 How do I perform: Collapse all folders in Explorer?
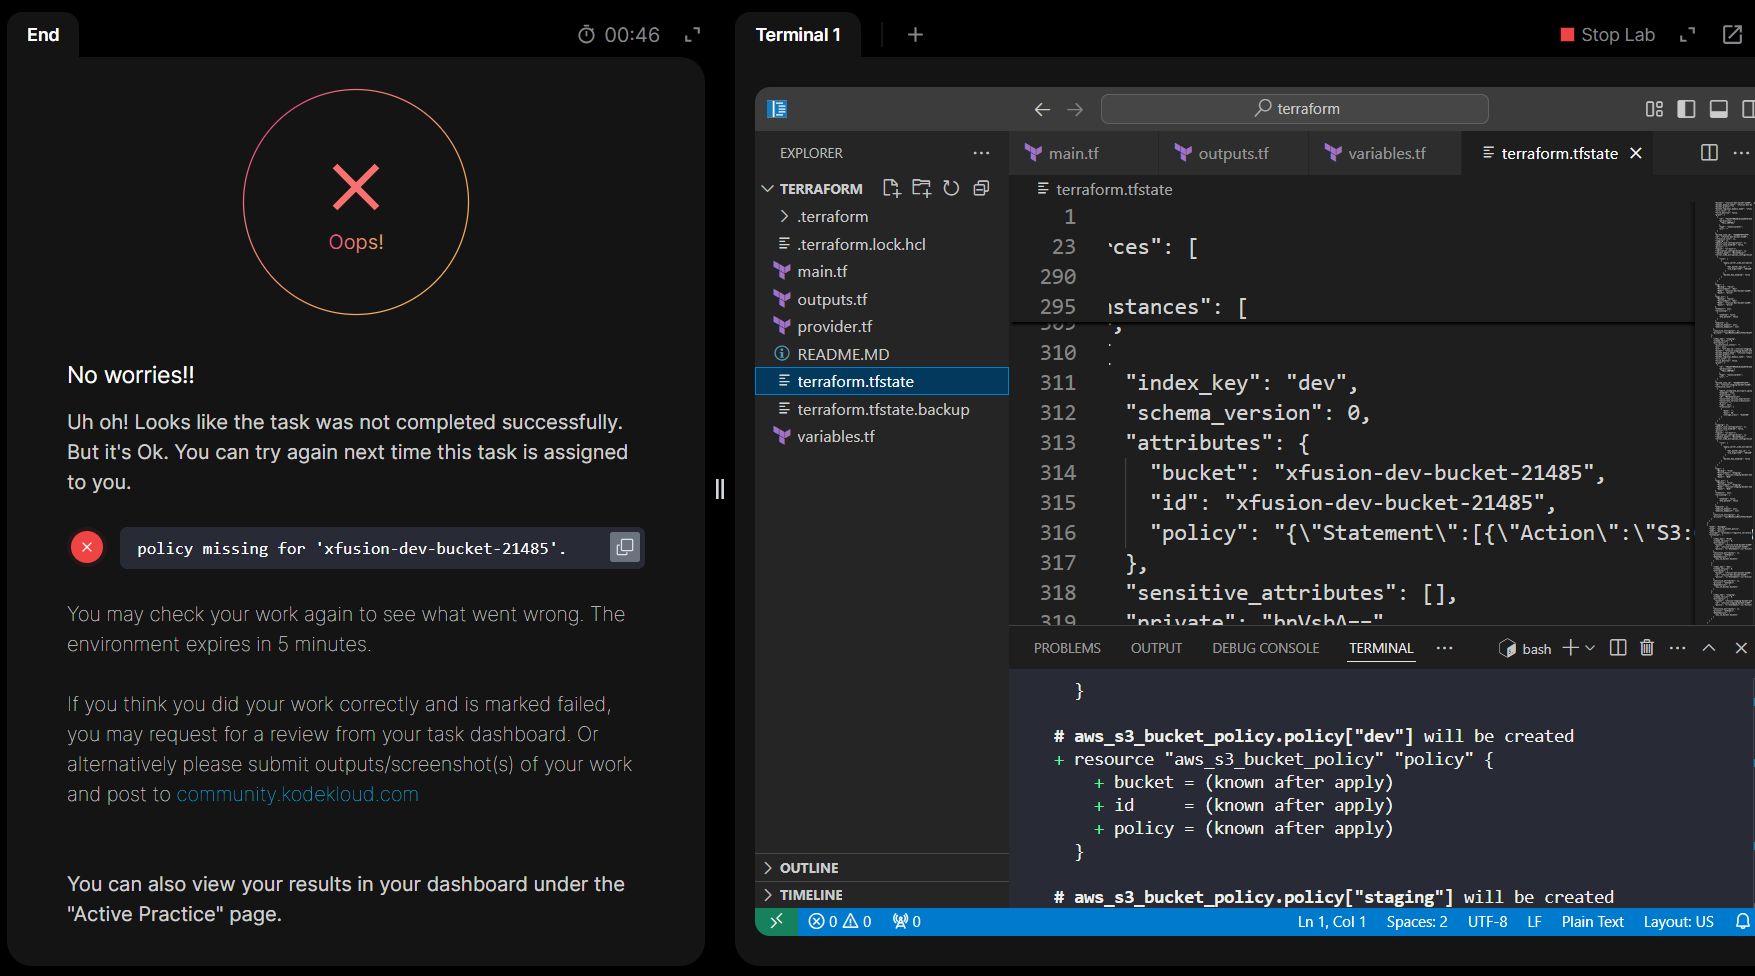(981, 188)
